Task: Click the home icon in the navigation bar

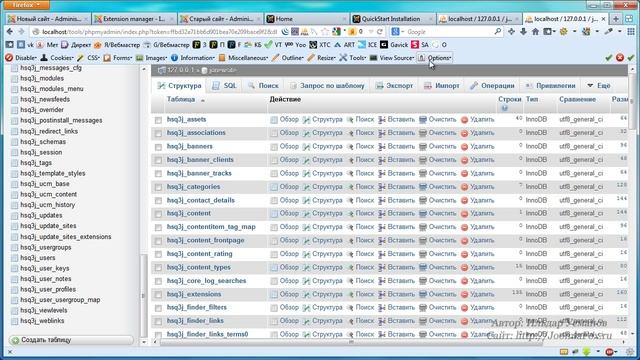Action: (x=535, y=31)
